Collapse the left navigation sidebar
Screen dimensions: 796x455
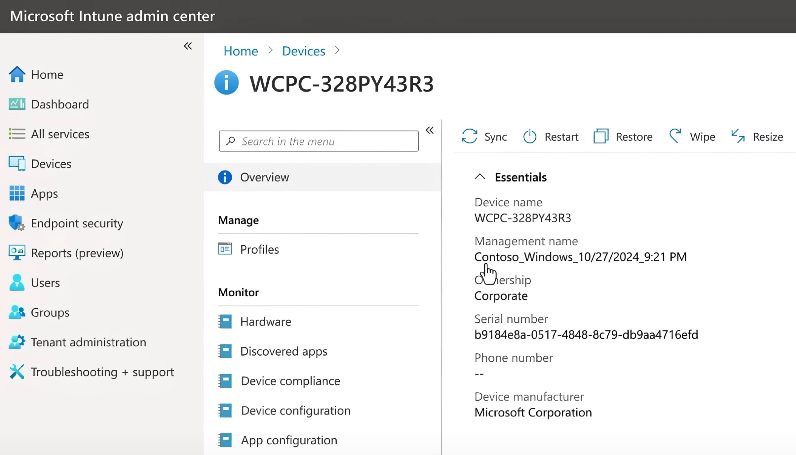click(x=187, y=46)
